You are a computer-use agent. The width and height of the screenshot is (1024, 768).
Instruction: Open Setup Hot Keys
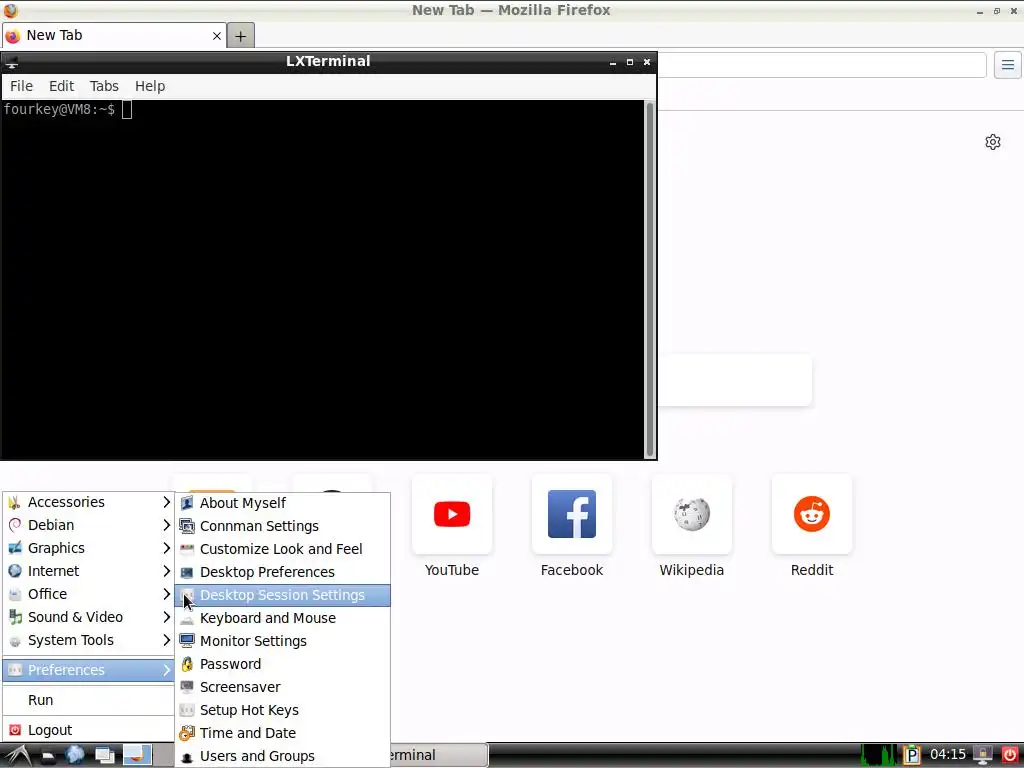[283, 710]
